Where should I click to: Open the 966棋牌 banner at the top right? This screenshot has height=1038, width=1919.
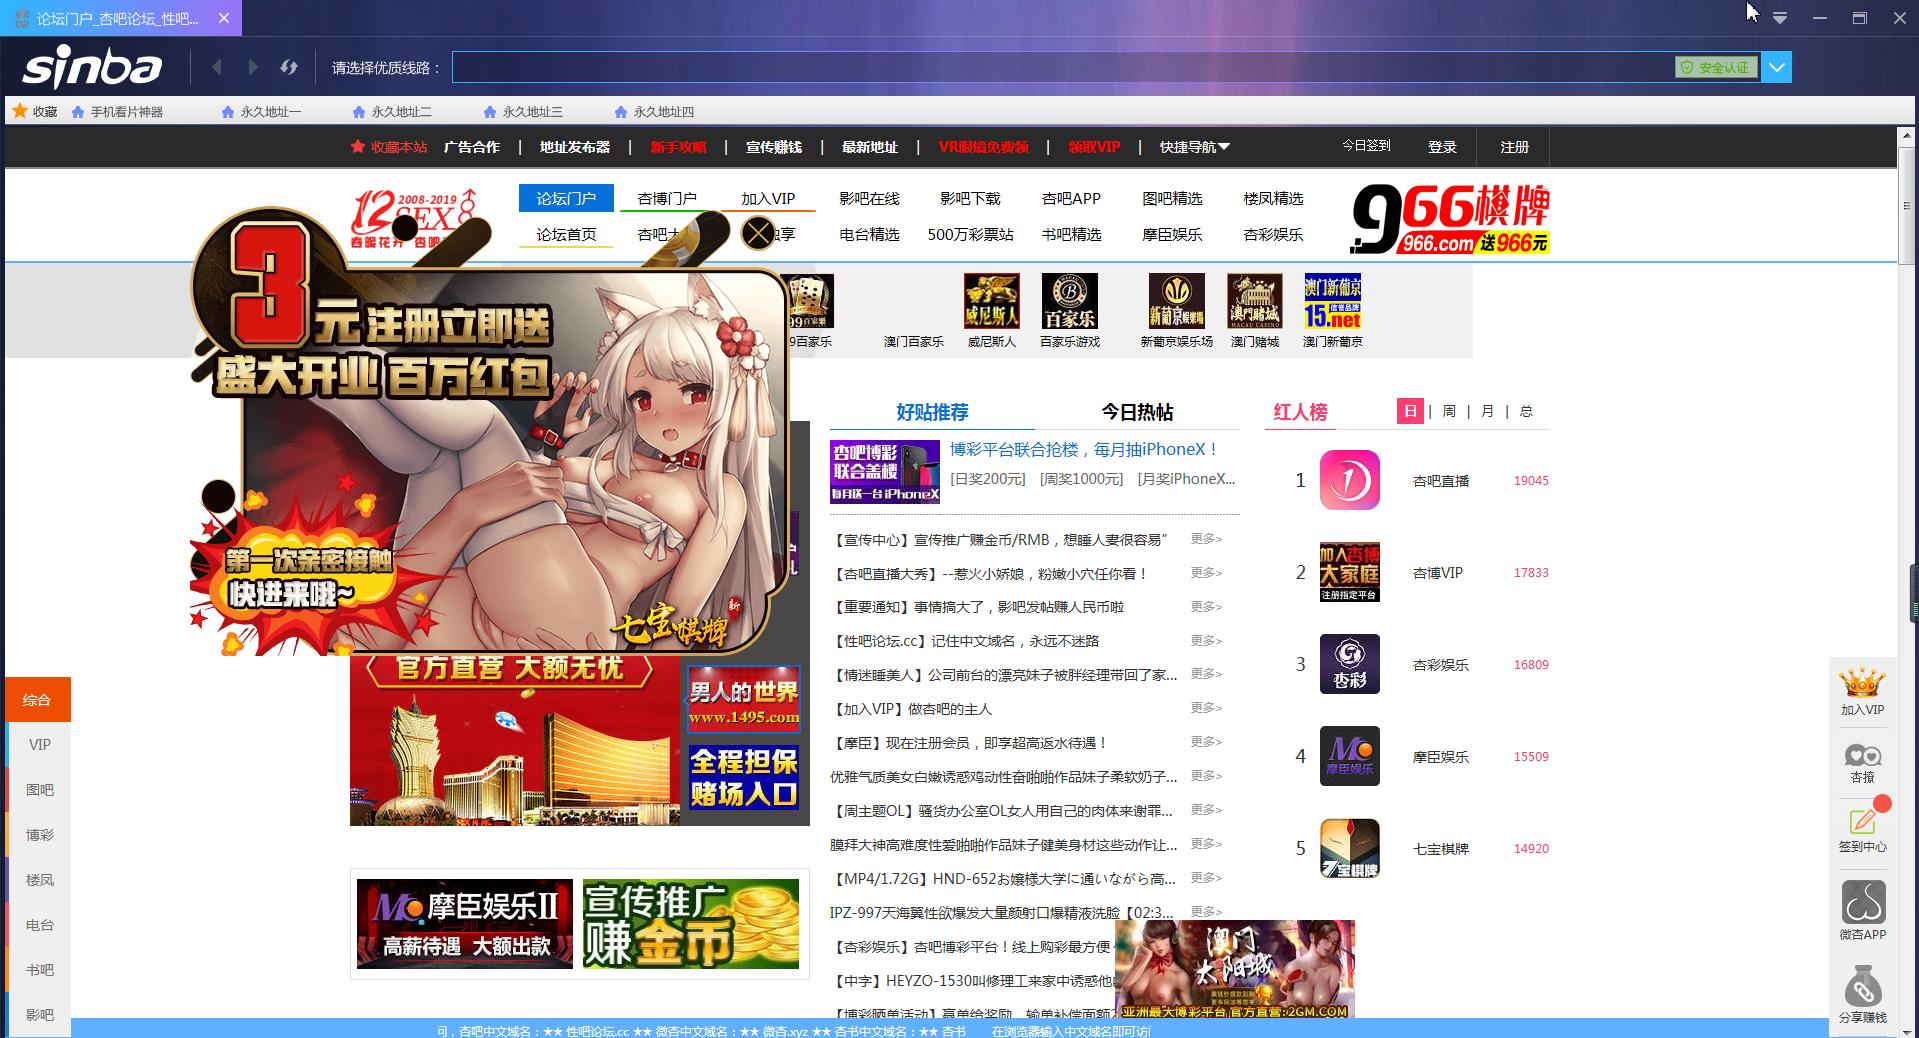click(x=1449, y=218)
